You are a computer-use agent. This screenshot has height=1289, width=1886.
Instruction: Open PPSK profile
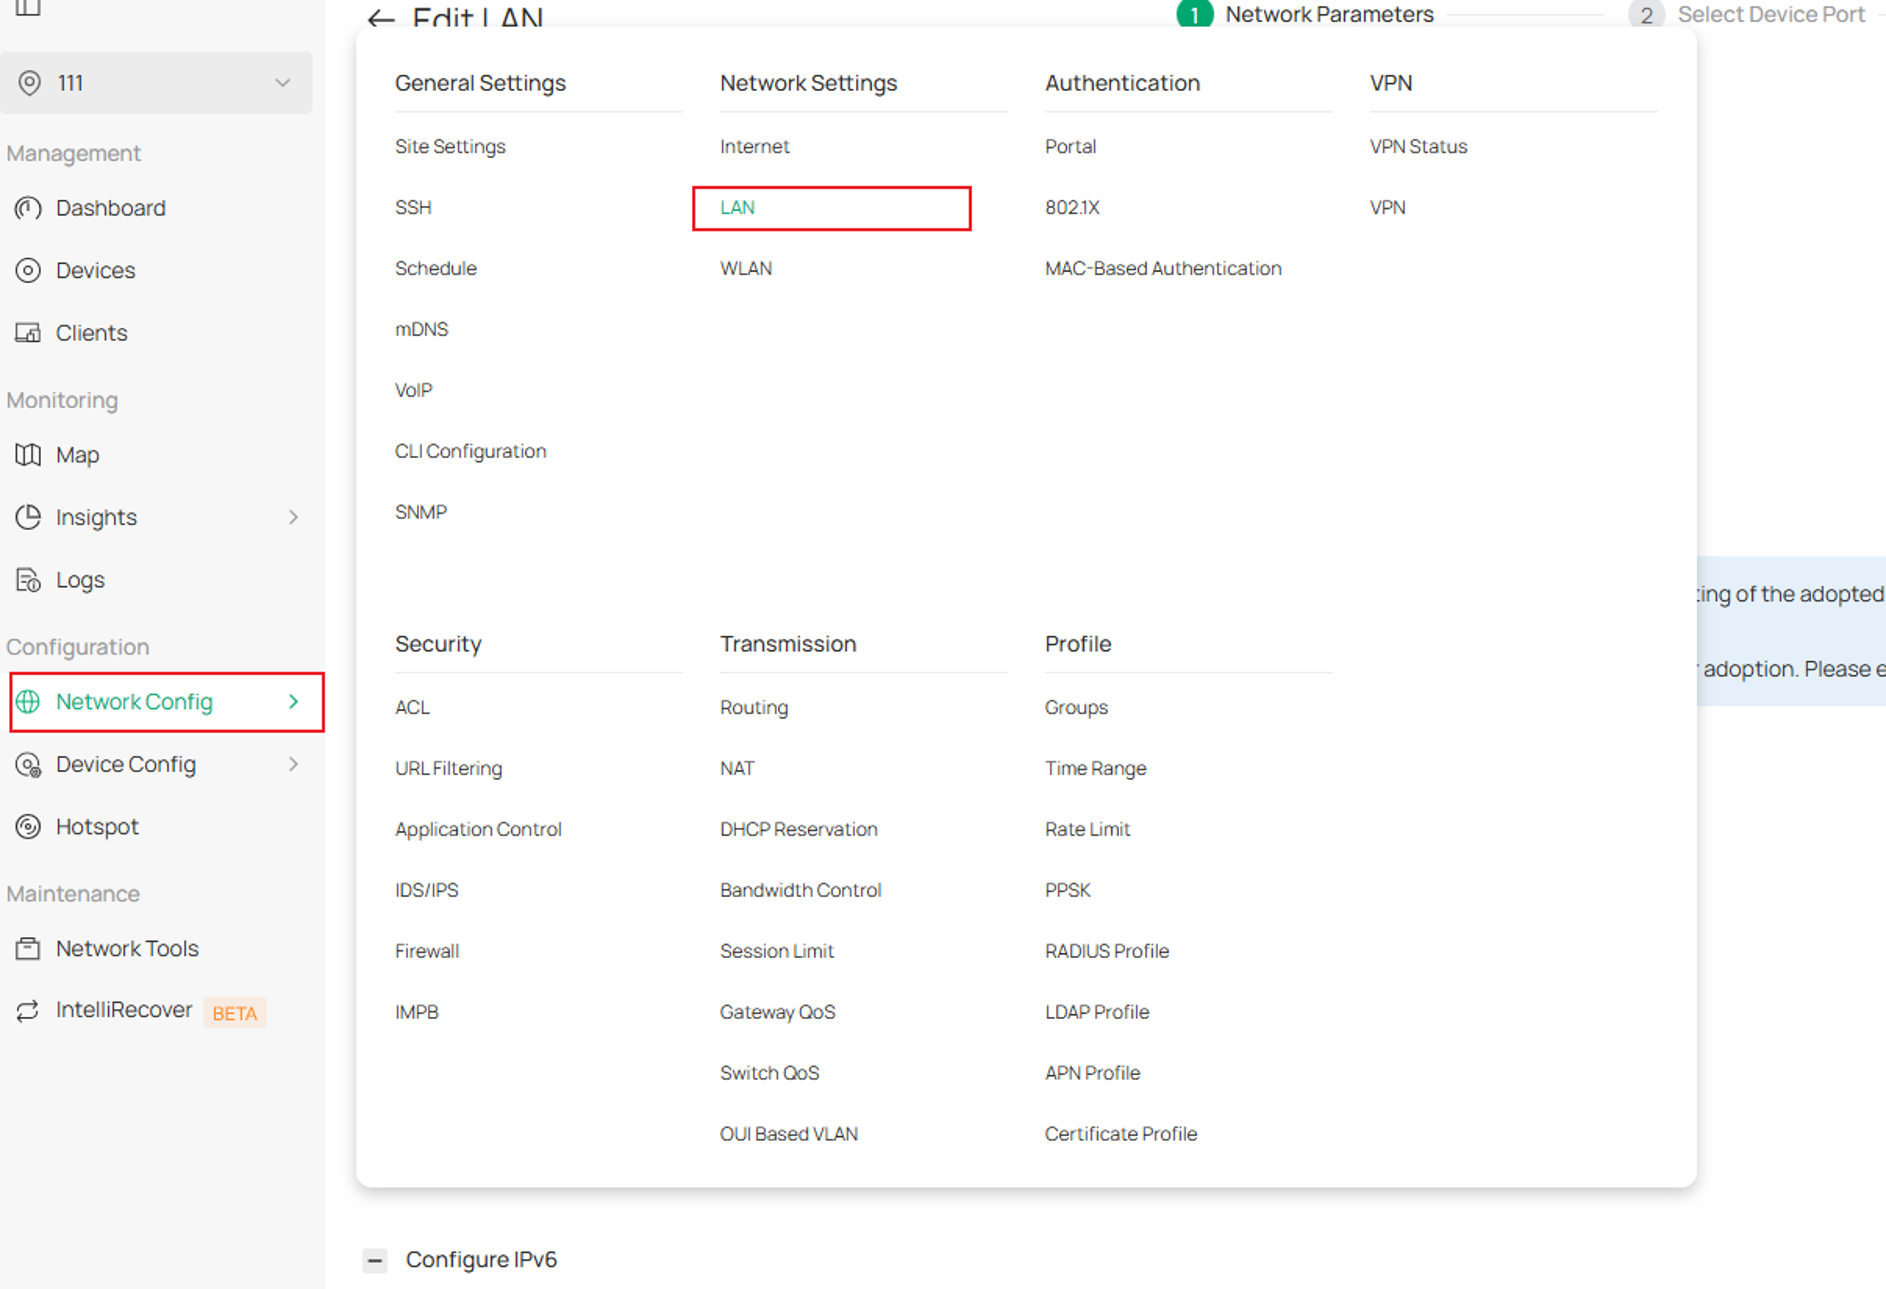pyautogui.click(x=1067, y=890)
